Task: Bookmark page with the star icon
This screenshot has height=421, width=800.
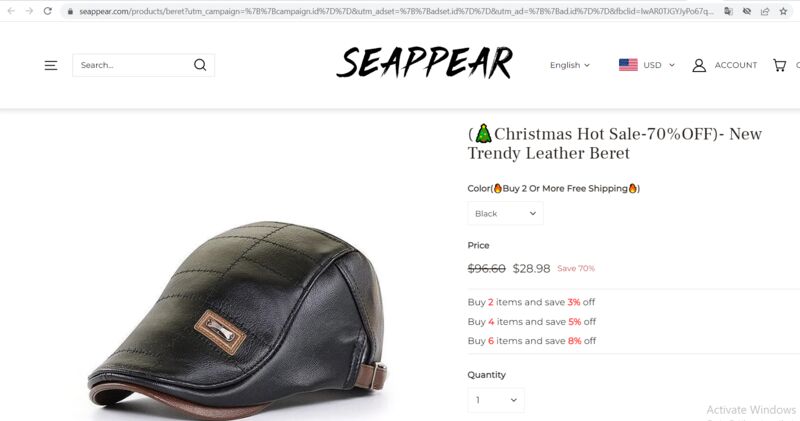Action: pos(783,11)
